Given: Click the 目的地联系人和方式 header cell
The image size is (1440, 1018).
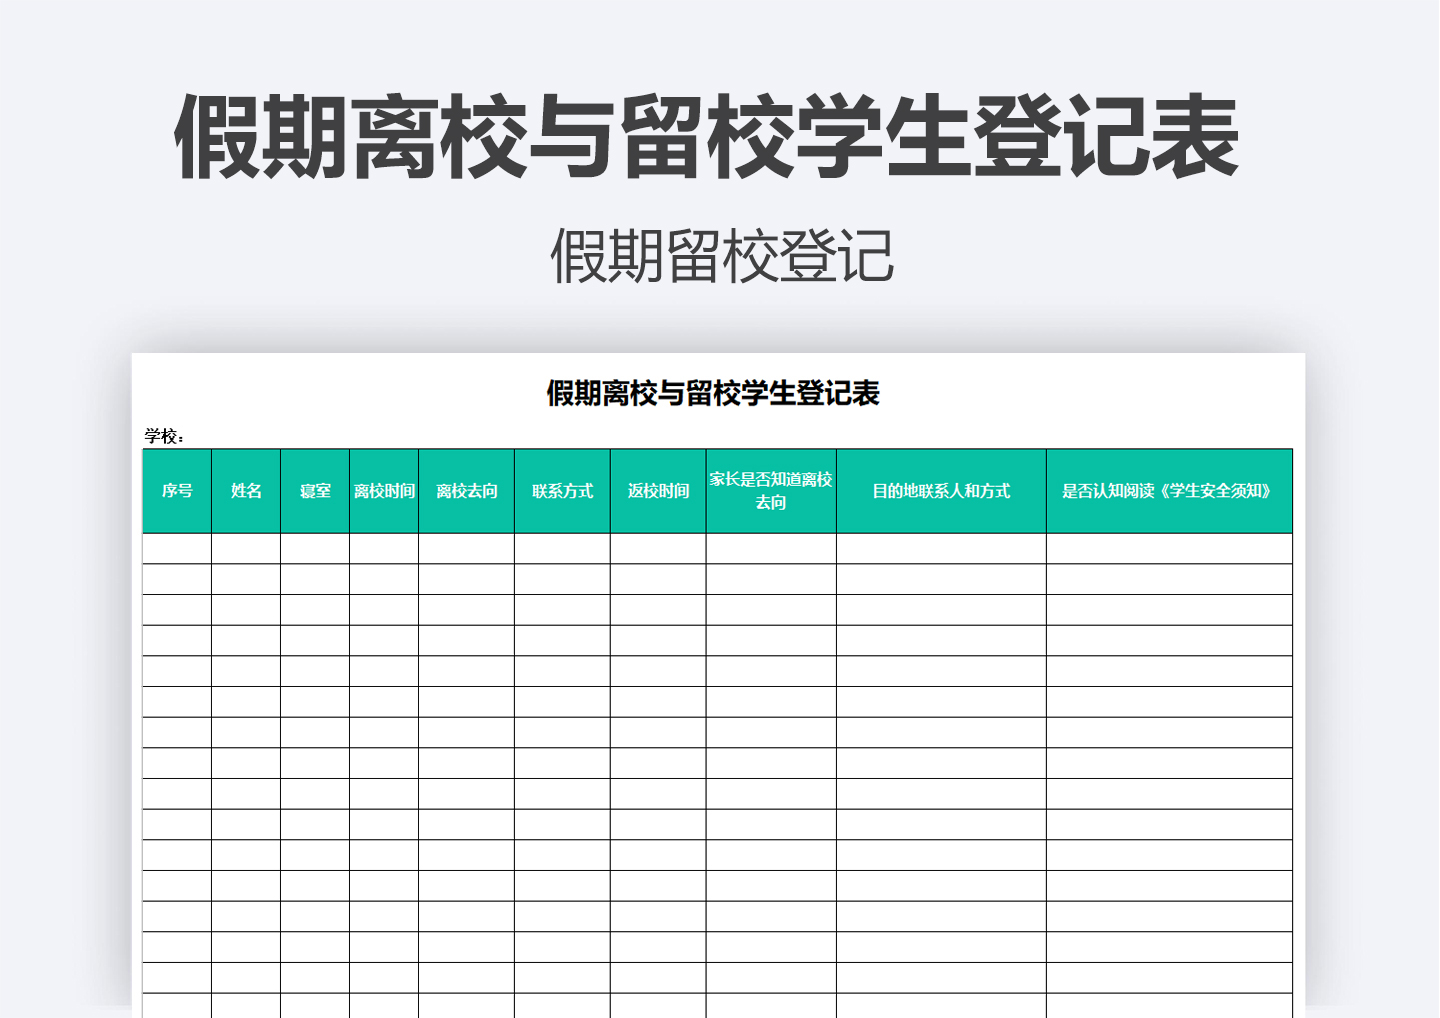Looking at the screenshot, I should tap(941, 490).
